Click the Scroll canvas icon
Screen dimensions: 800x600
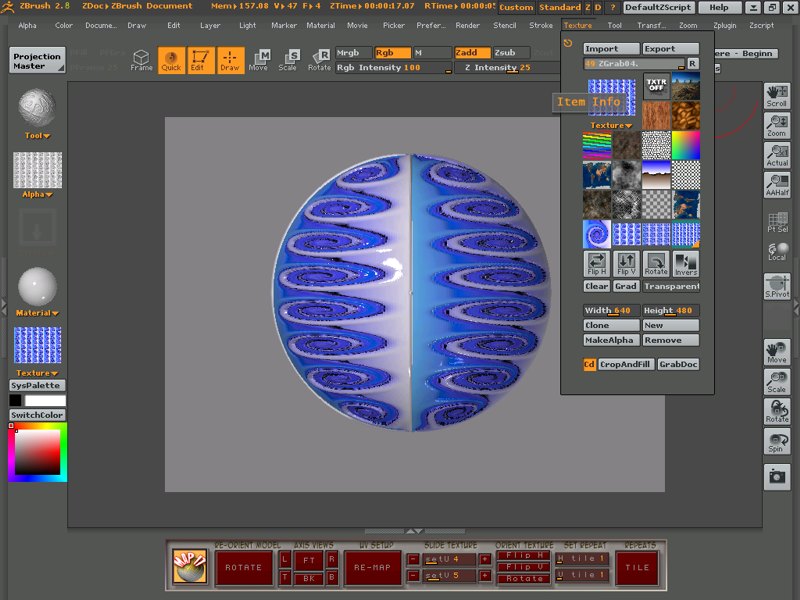(x=777, y=96)
